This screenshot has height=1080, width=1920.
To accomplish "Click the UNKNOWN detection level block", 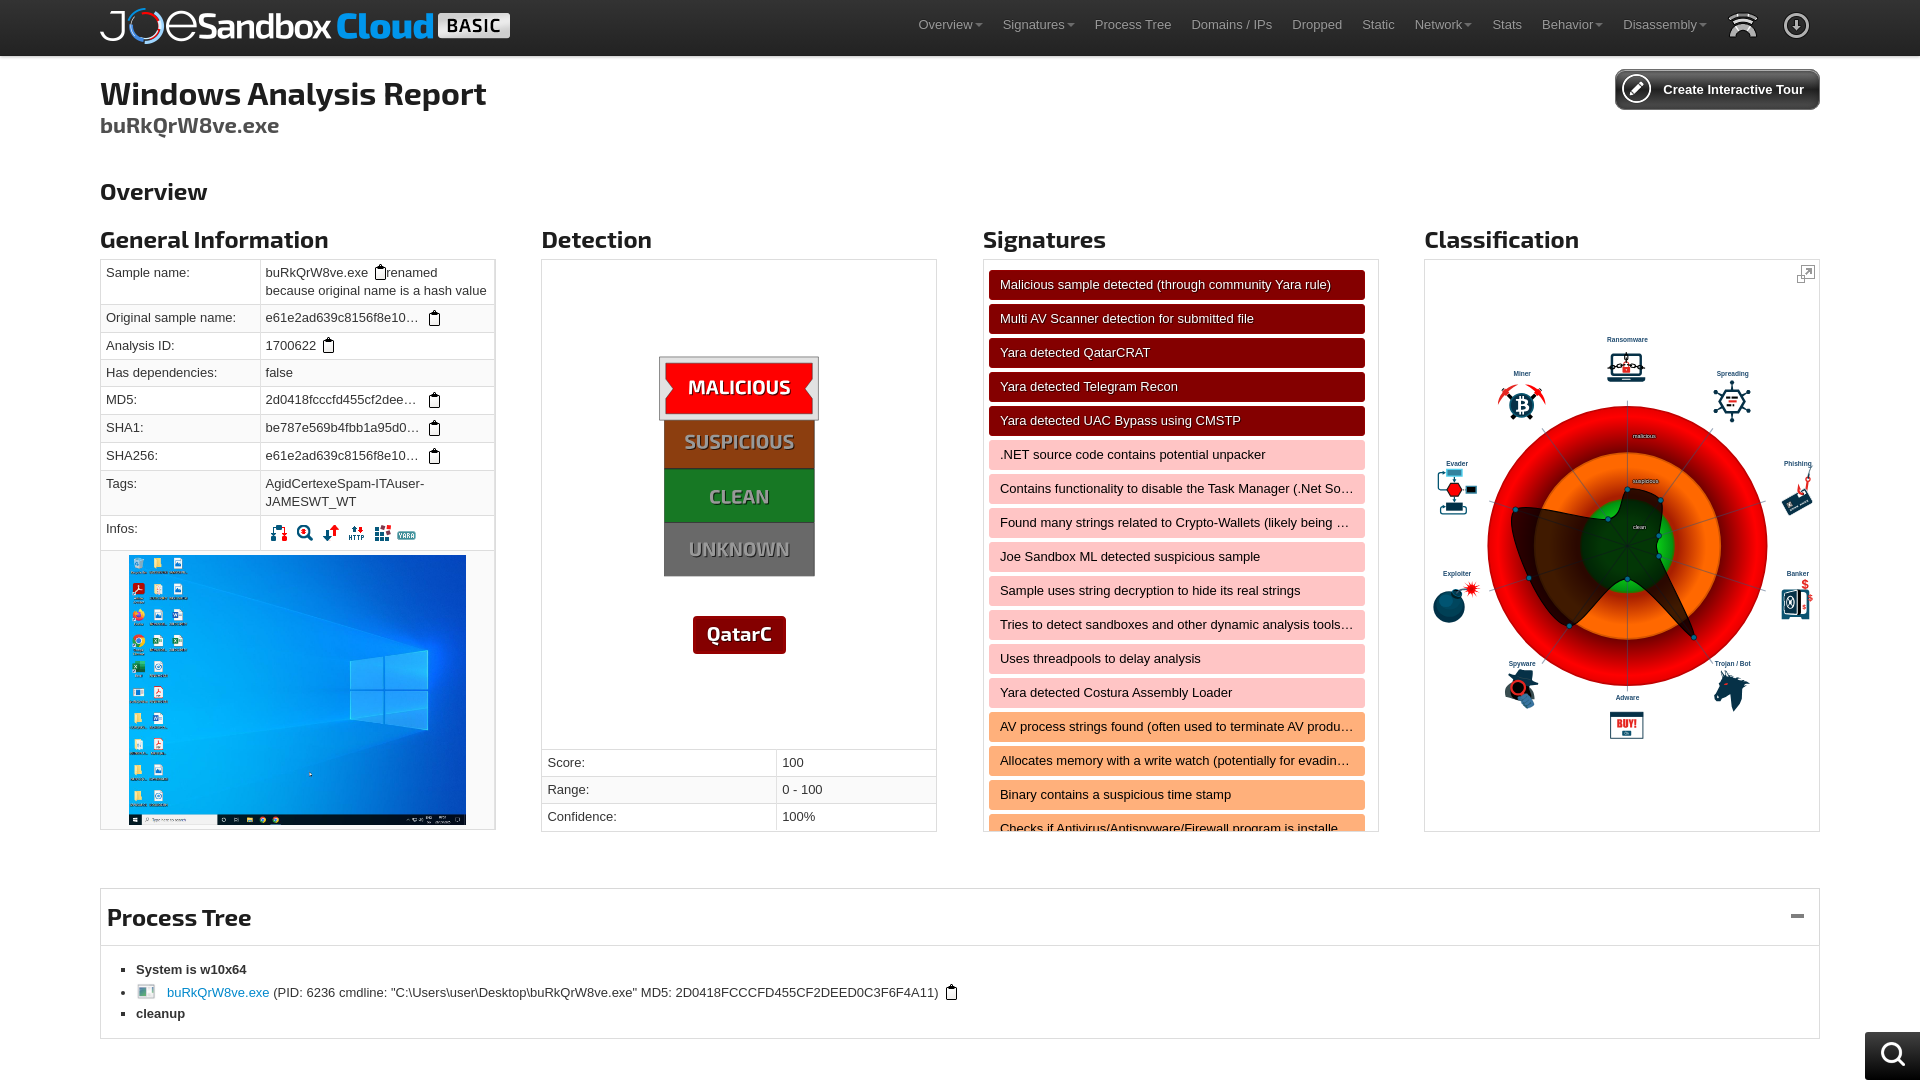I will 739,550.
